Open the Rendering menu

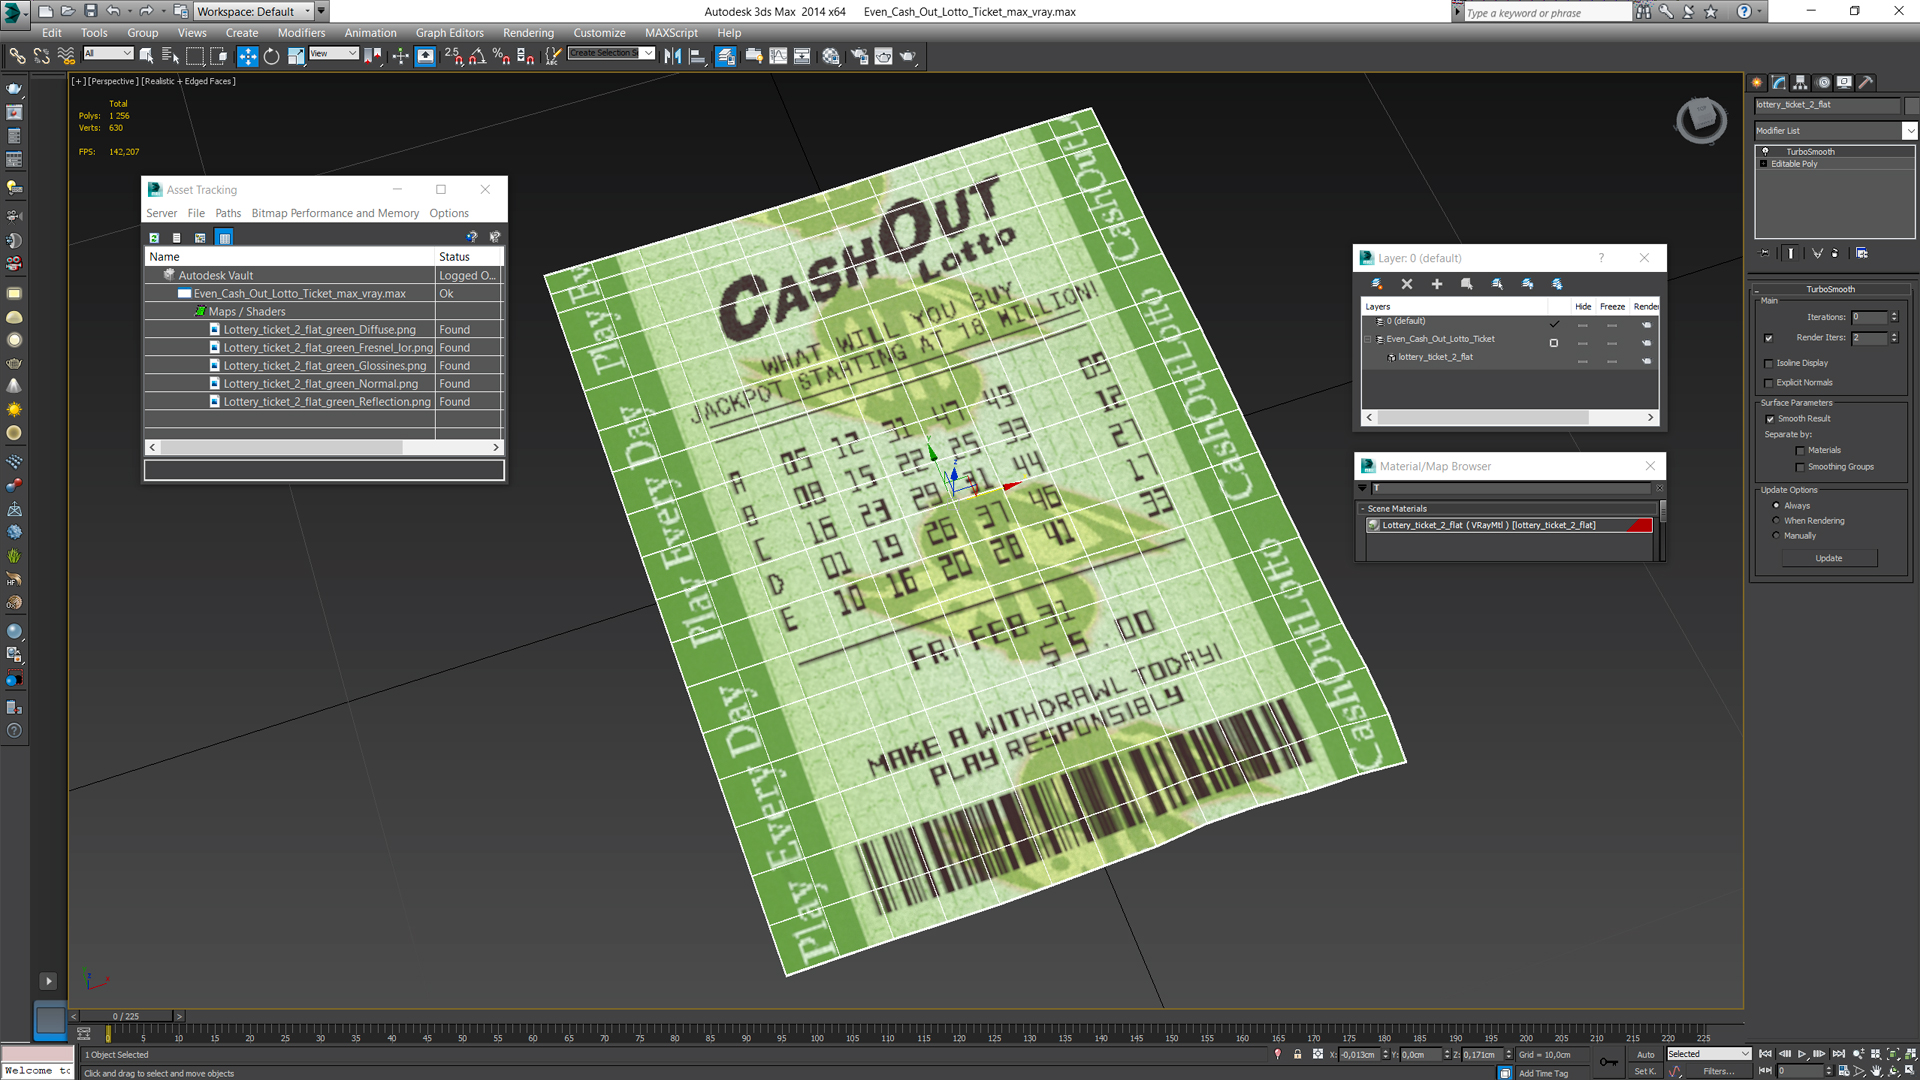528,33
